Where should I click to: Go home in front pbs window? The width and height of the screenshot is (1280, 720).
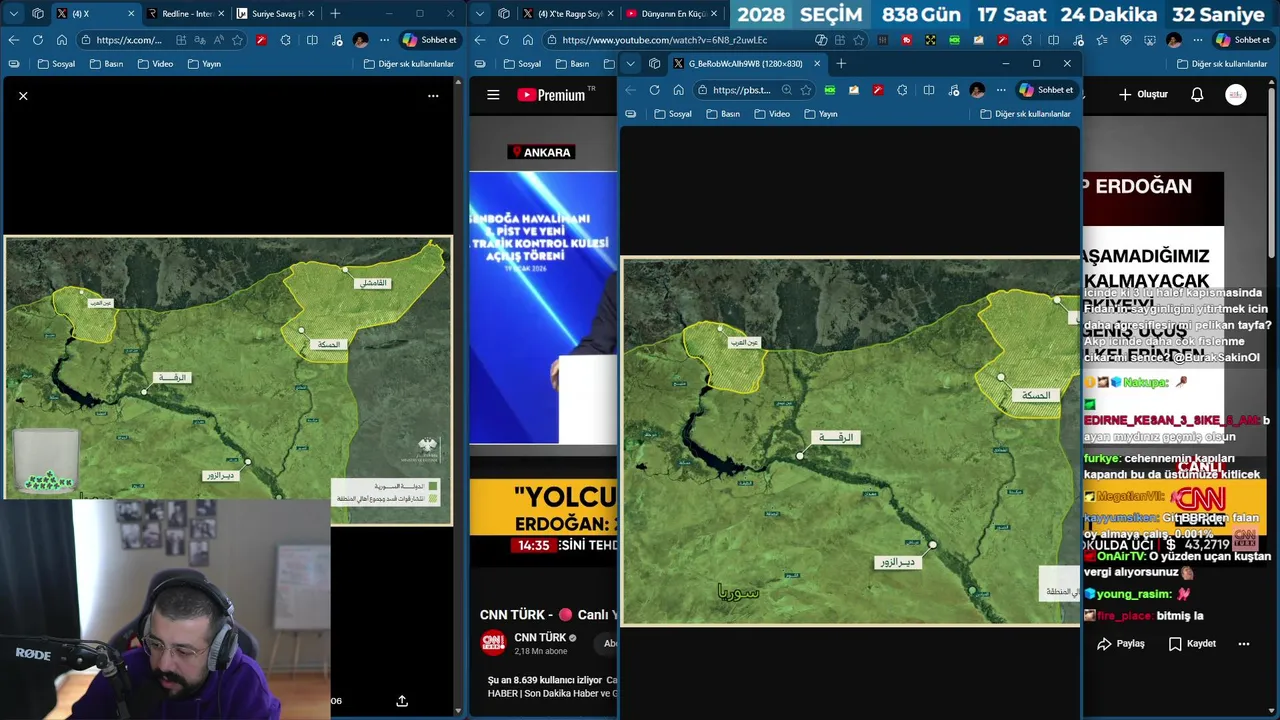(678, 90)
